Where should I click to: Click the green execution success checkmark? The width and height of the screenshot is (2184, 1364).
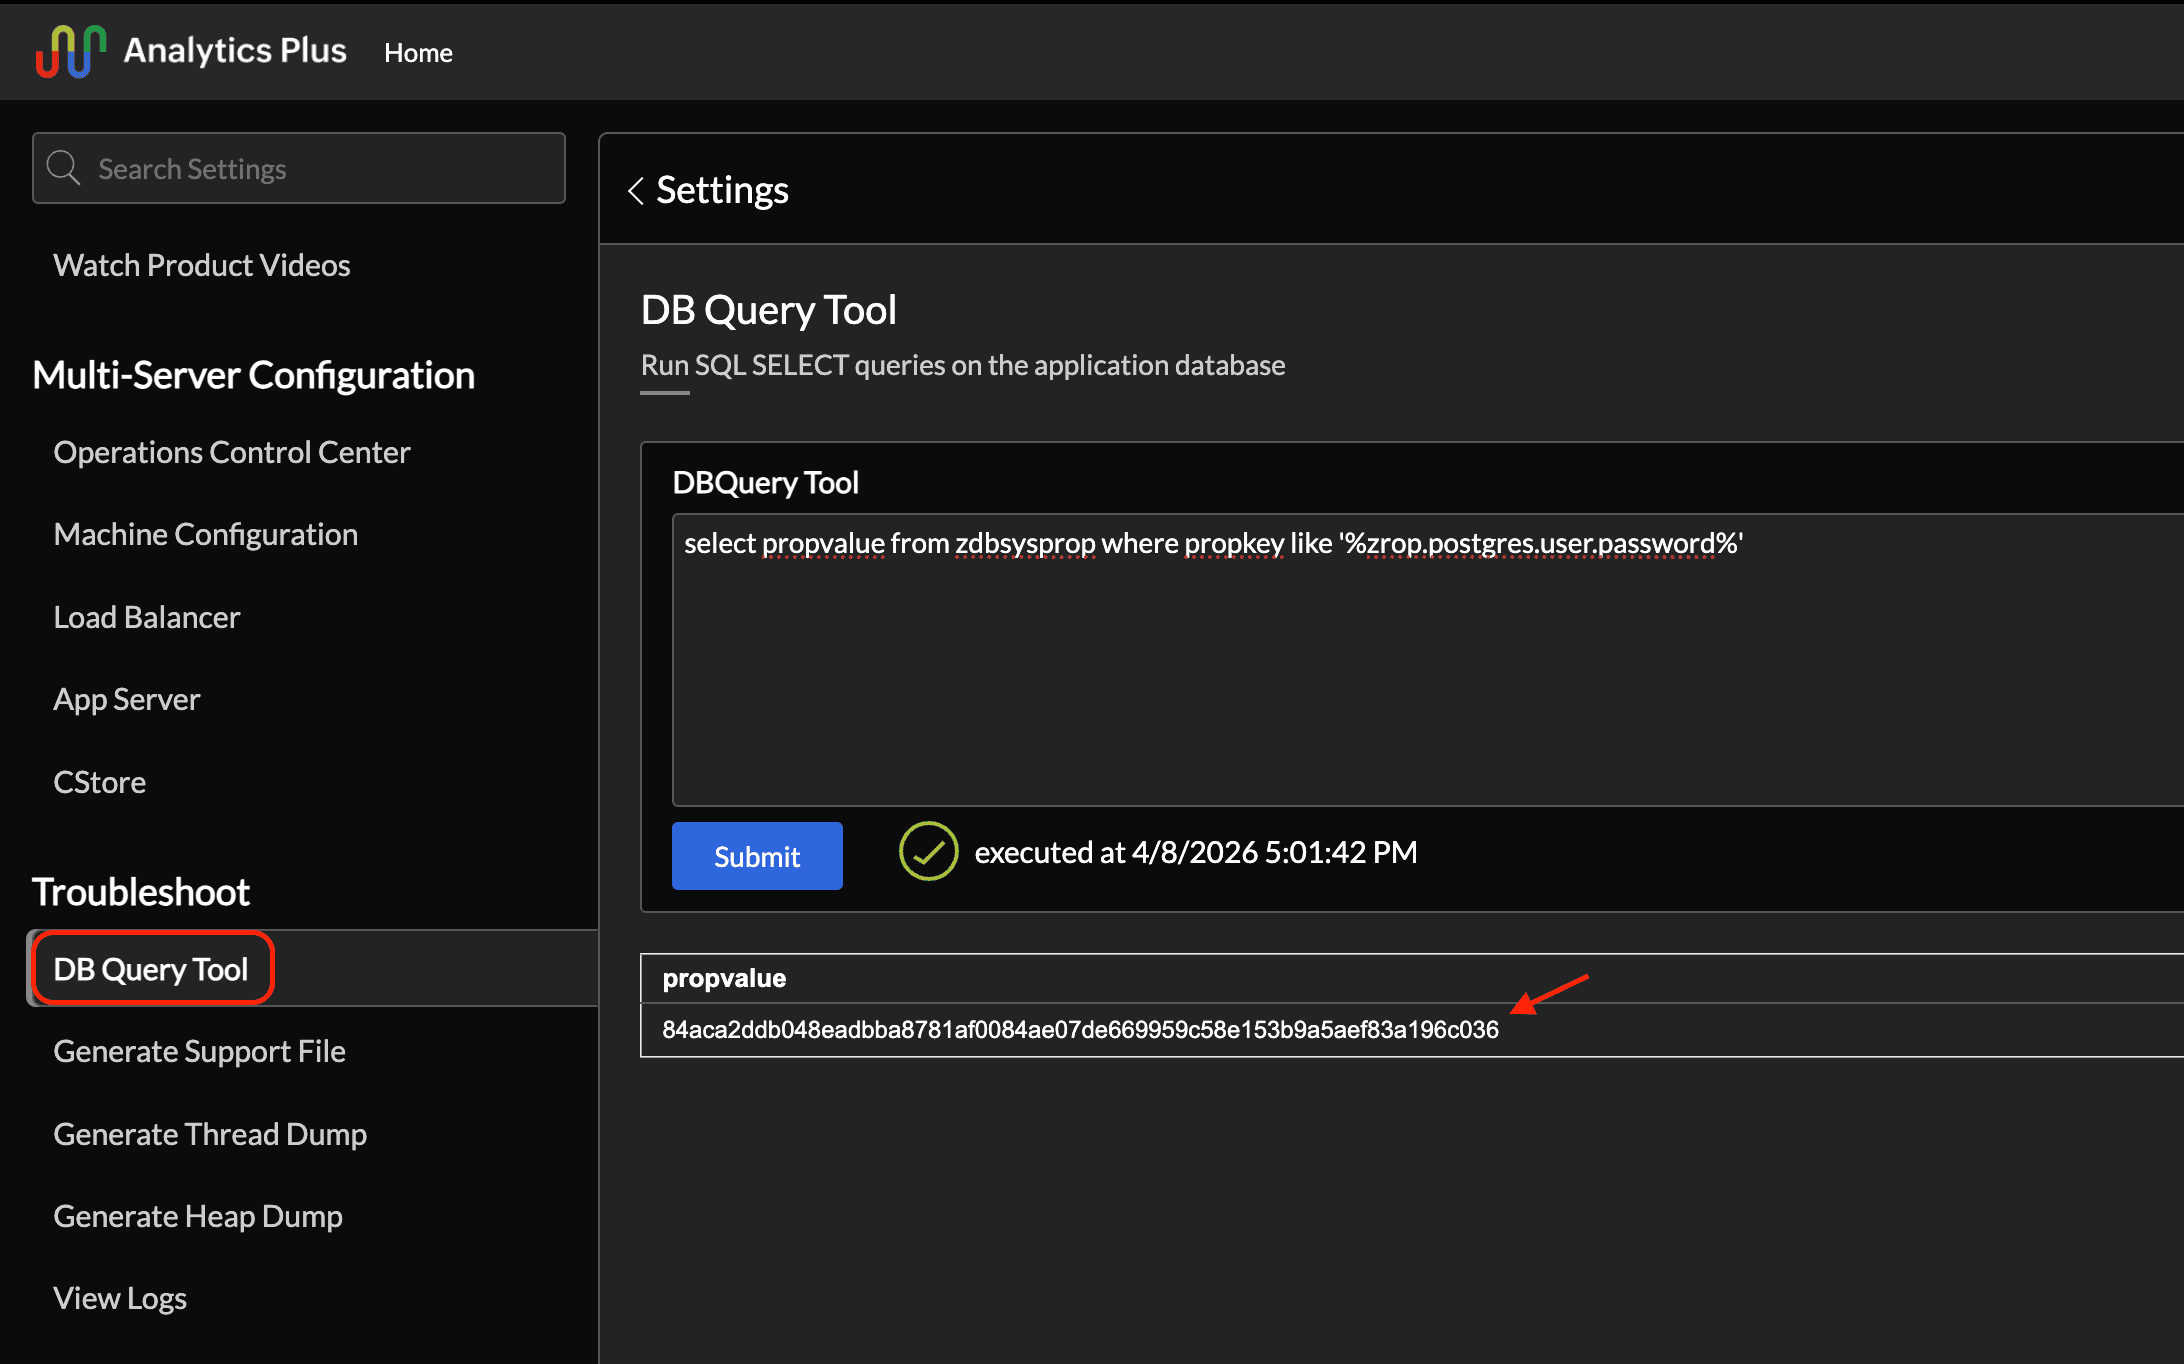(x=928, y=852)
